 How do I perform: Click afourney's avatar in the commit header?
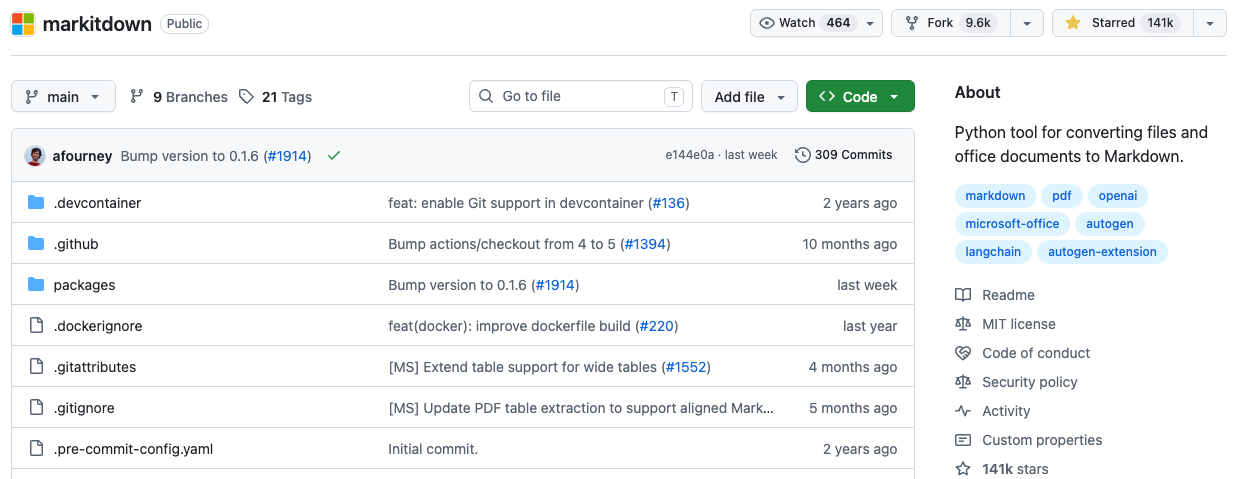pos(35,156)
